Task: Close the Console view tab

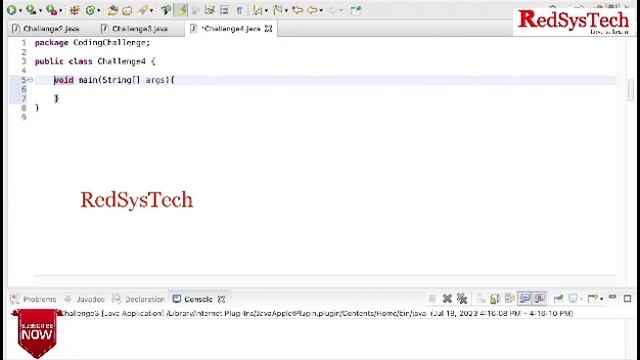Action: pyautogui.click(x=221, y=299)
